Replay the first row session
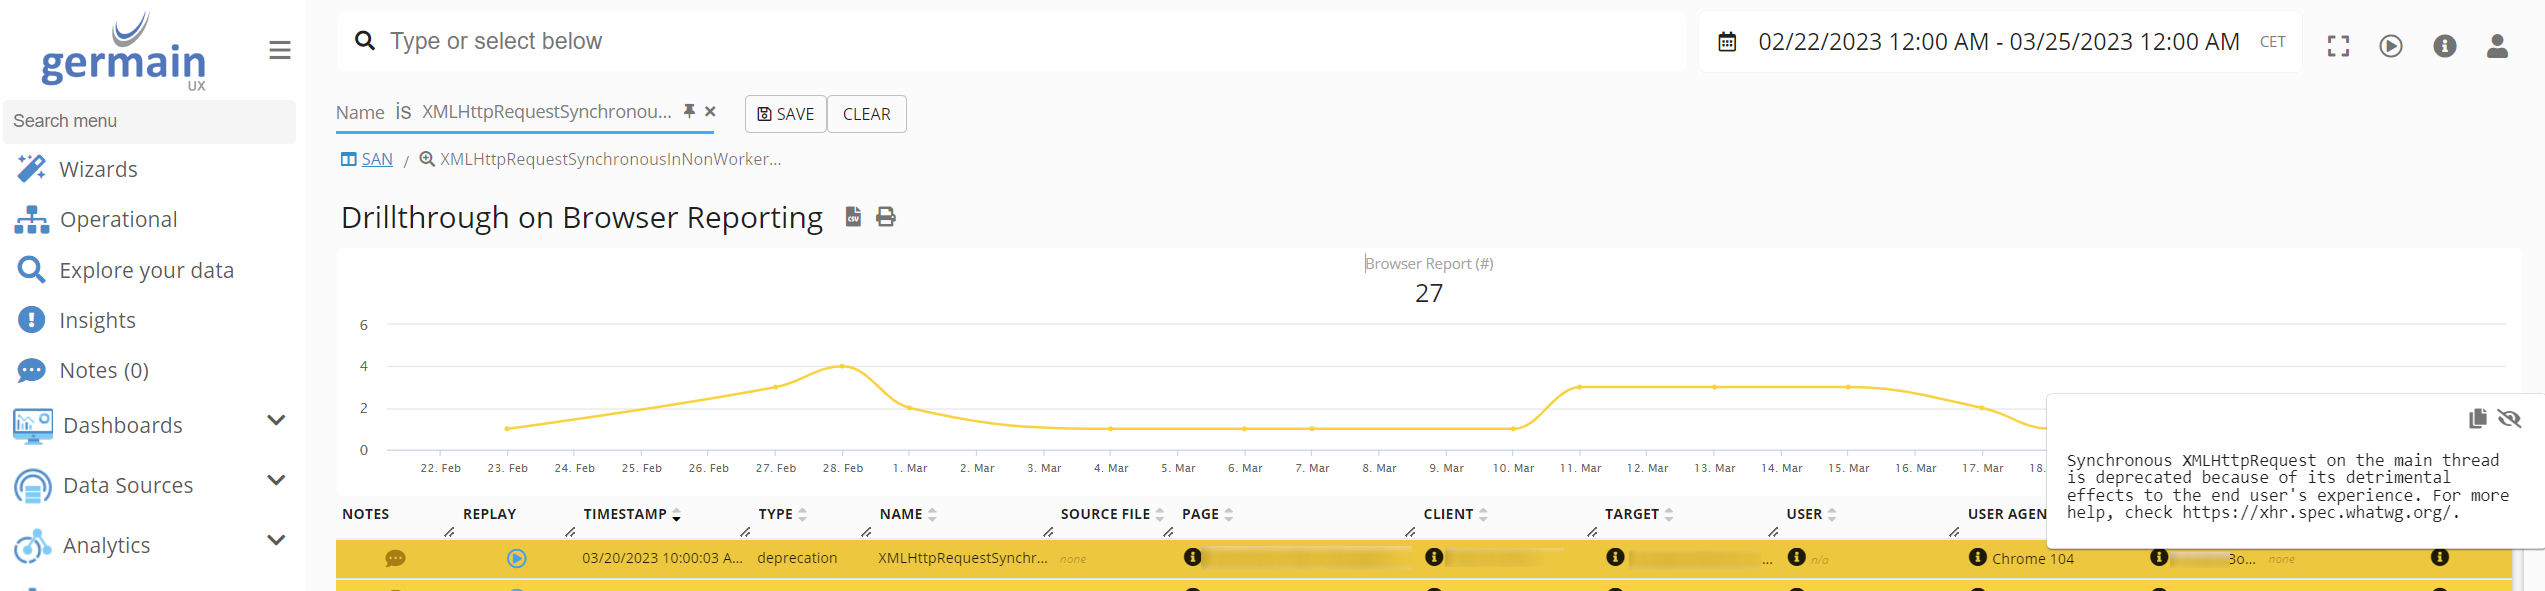This screenshot has height=591, width=2545. click(x=516, y=558)
